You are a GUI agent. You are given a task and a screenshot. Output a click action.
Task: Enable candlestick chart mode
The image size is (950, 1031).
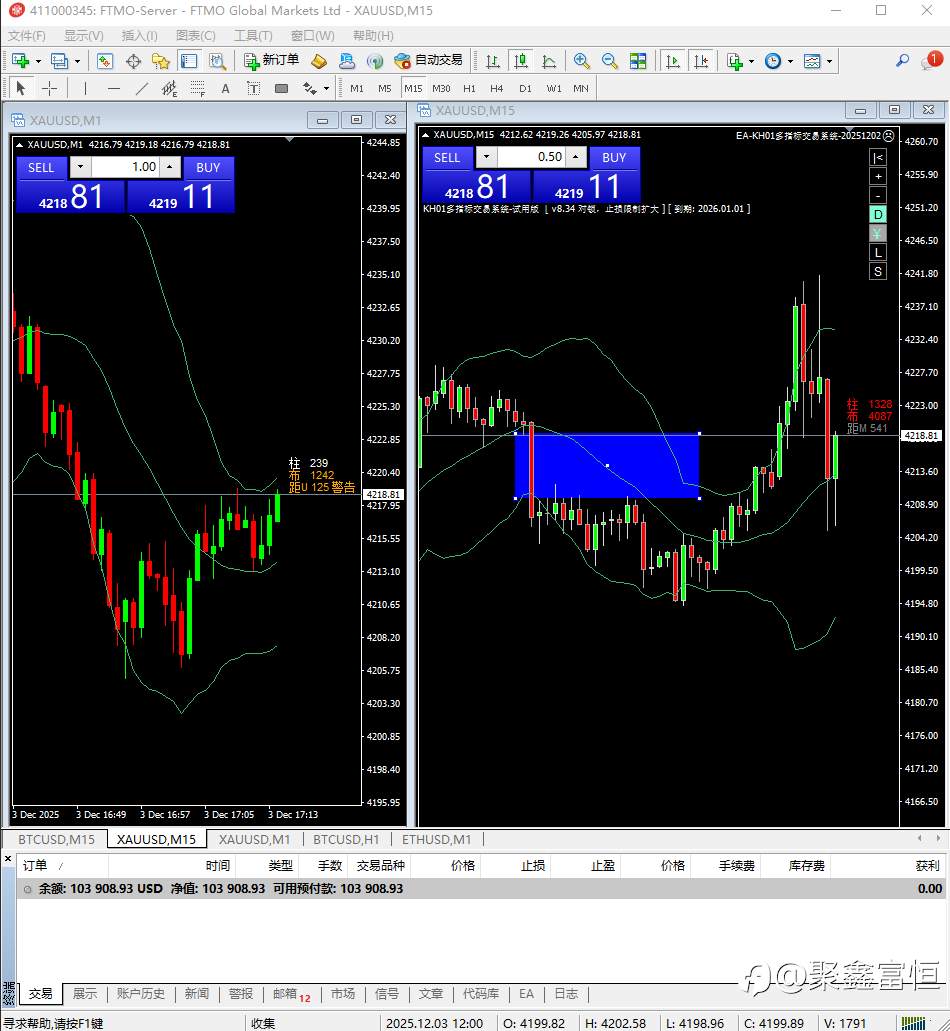tap(521, 61)
